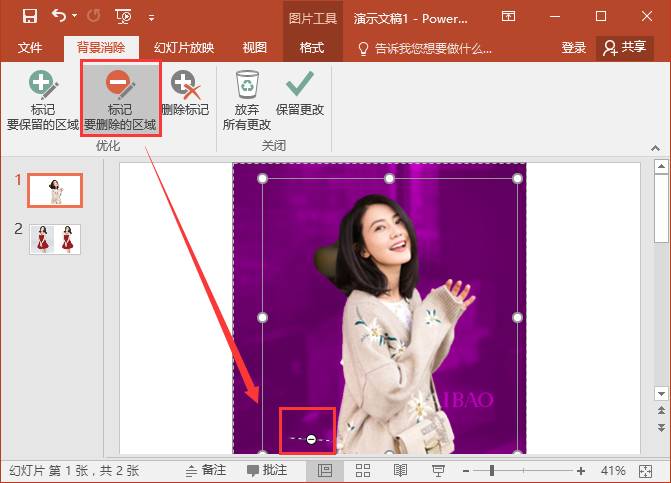
Task: Toggle the 批注 comments pane
Action: [267, 471]
